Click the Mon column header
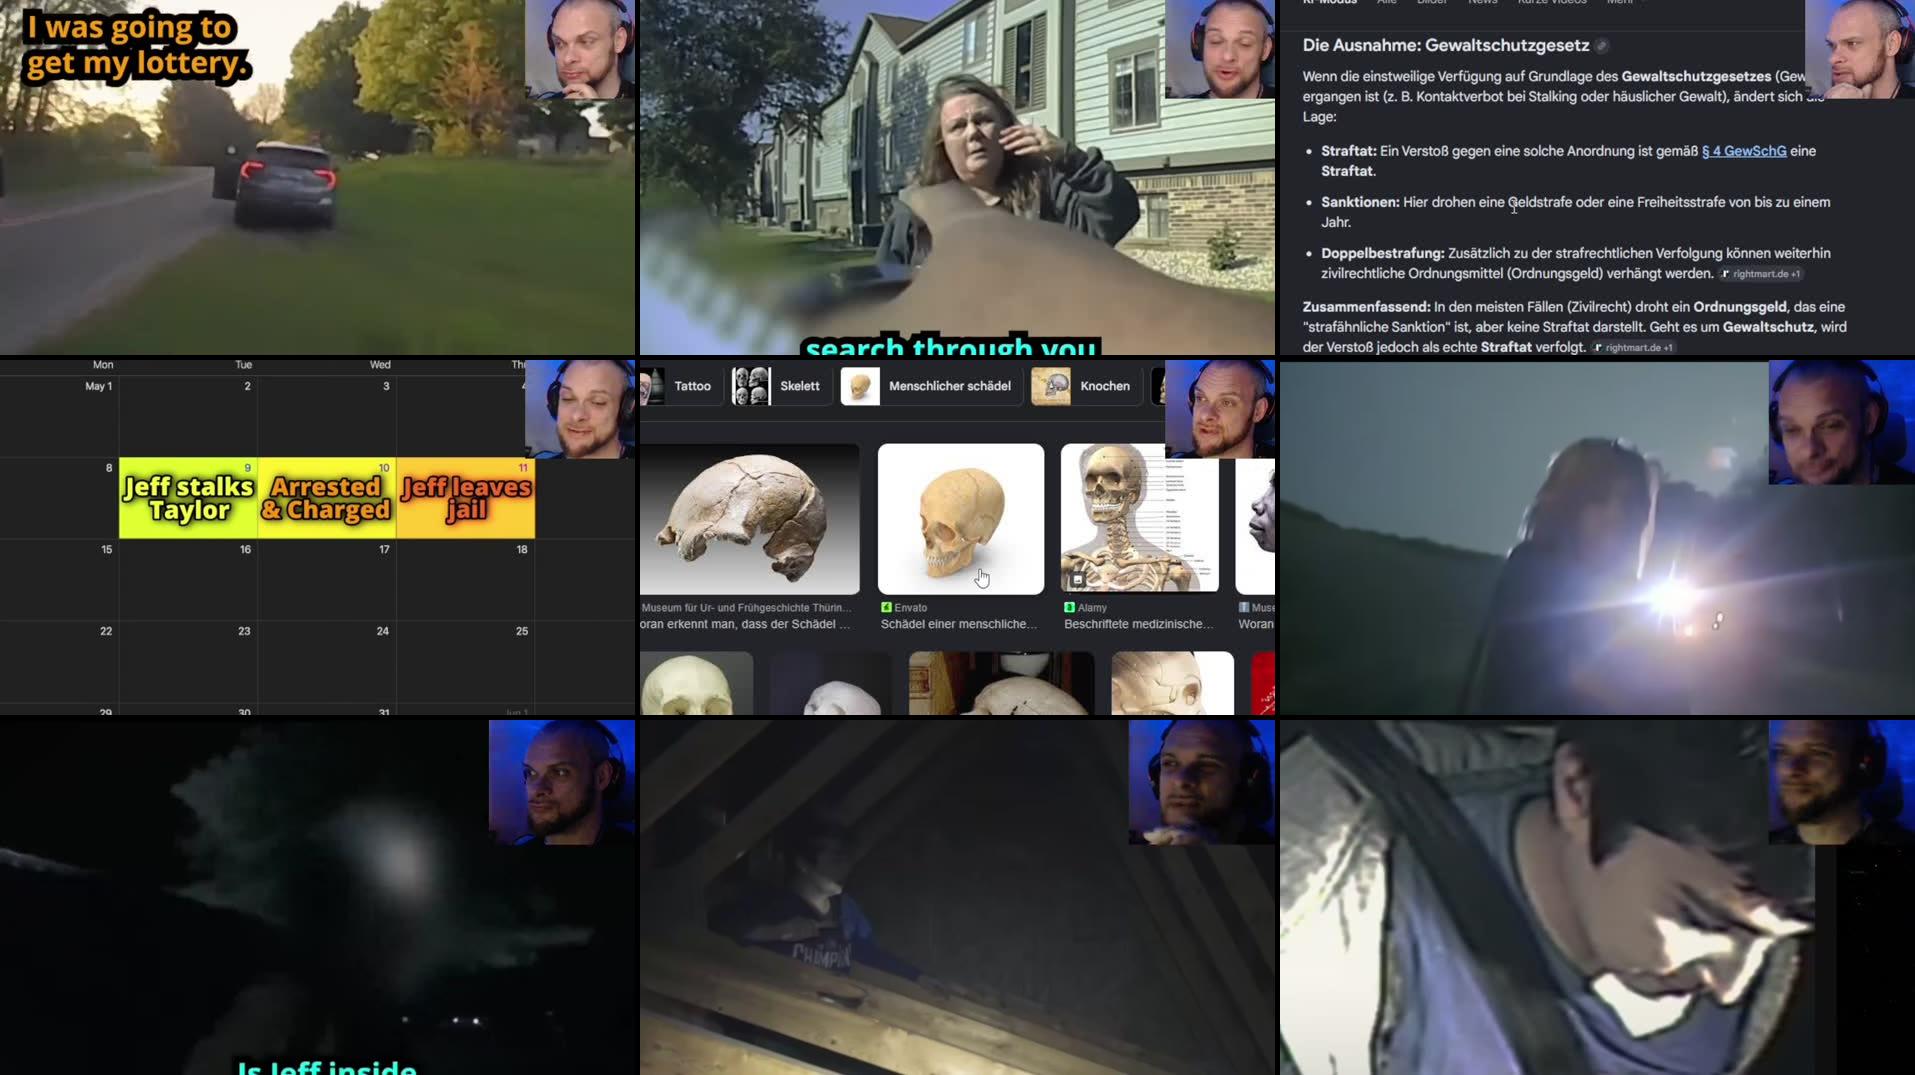1915x1075 pixels. [x=103, y=365]
